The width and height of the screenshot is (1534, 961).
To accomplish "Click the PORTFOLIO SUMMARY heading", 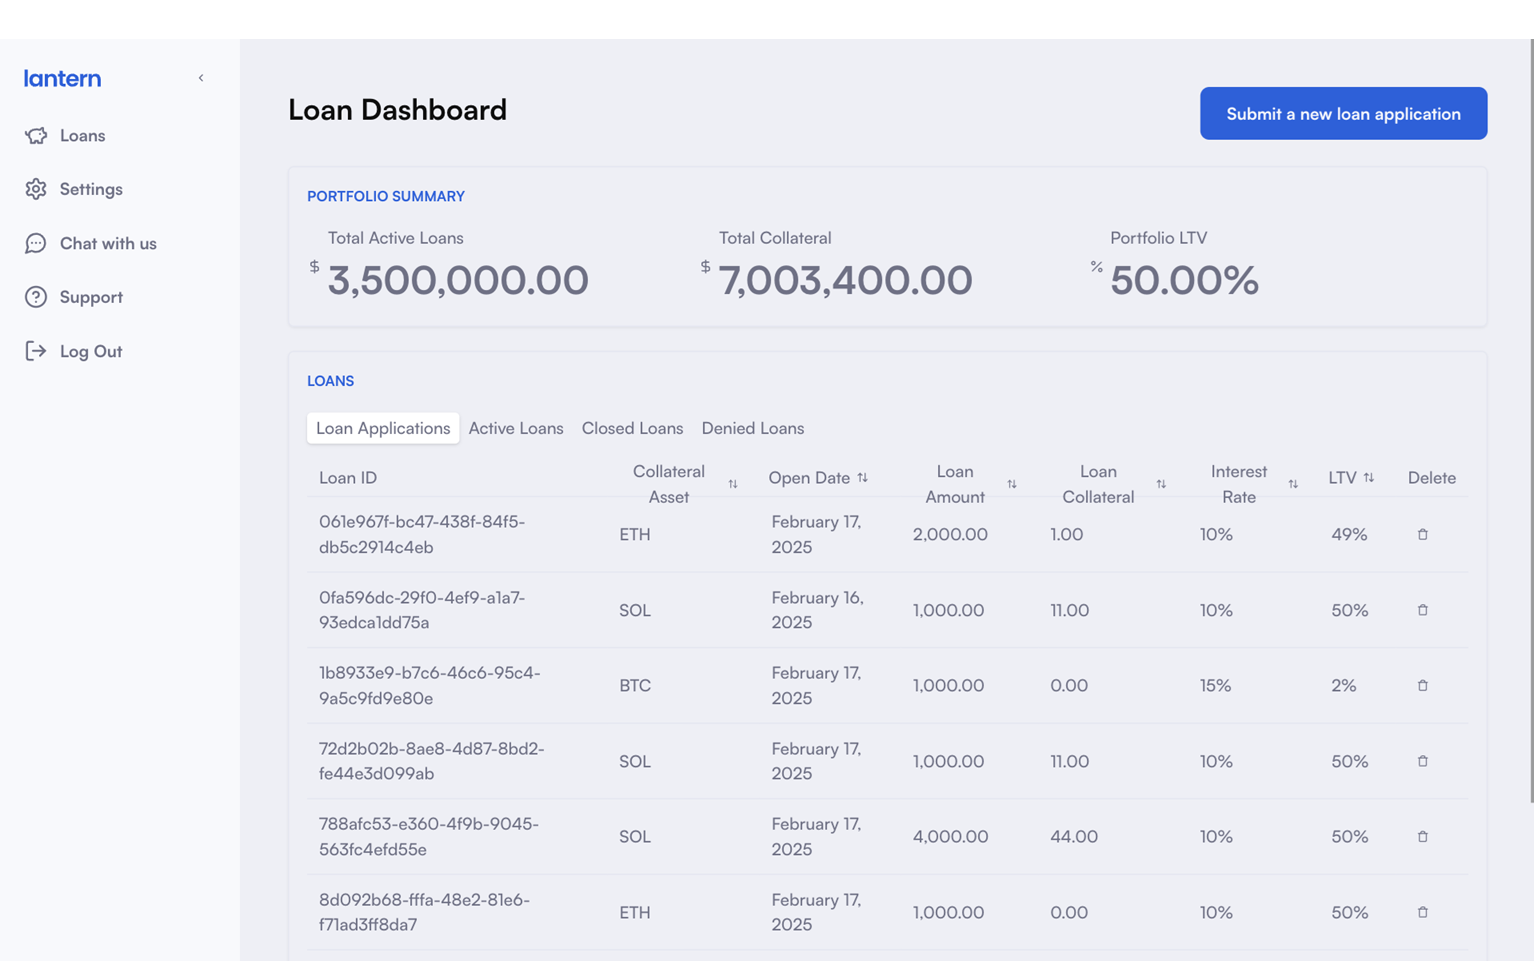I will 386,196.
